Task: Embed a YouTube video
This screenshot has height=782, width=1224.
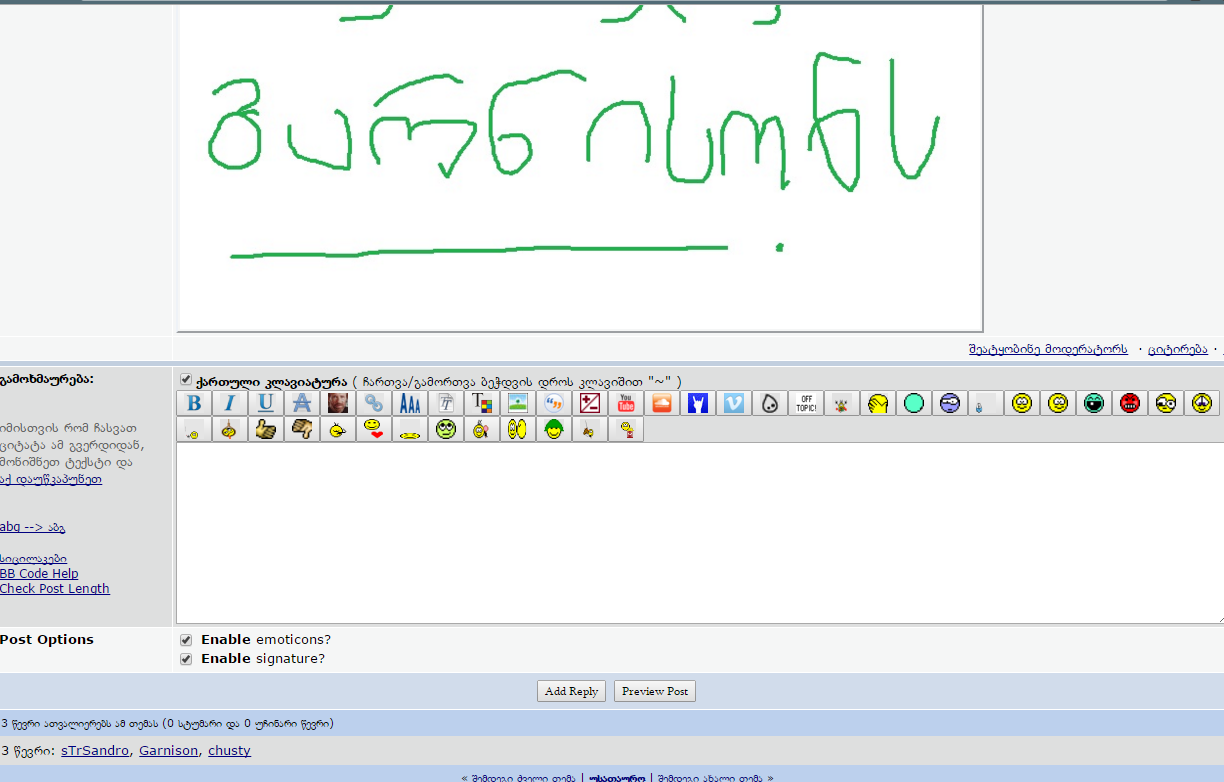Action: [626, 403]
